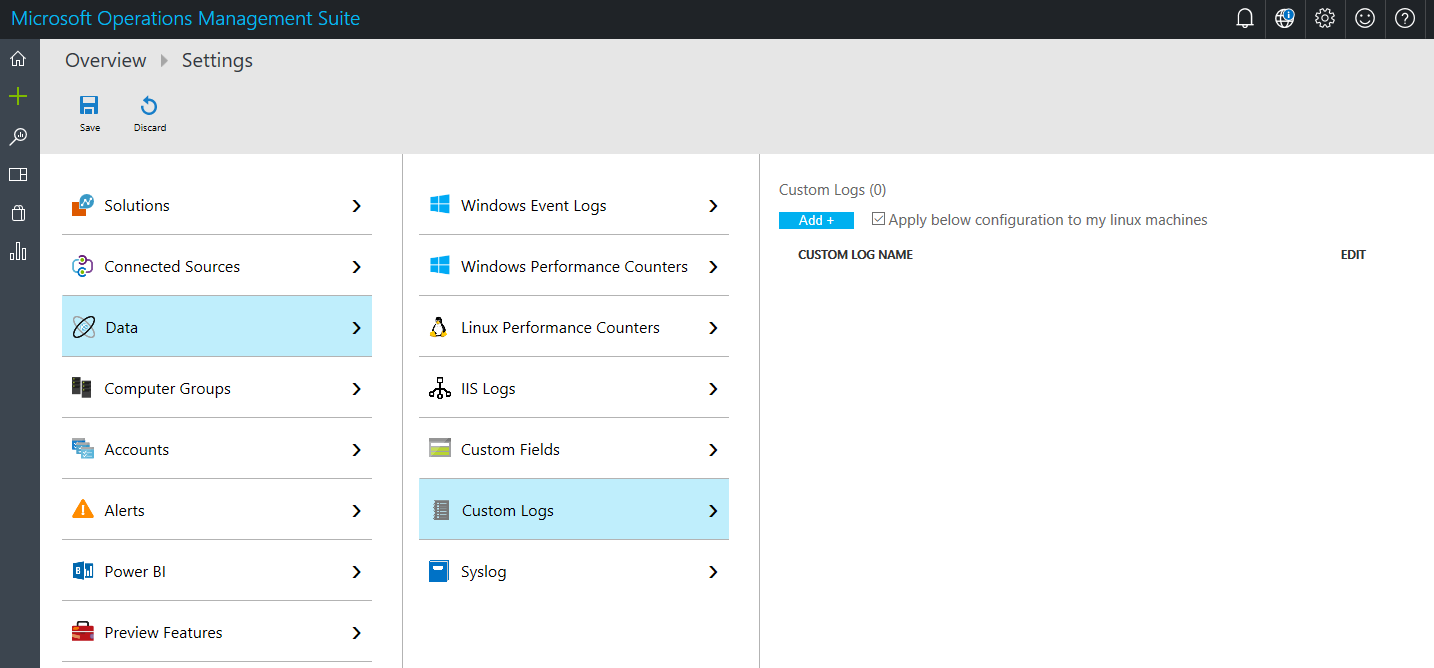The width and height of the screenshot is (1434, 668).
Task: Click the Computer Groups icon
Action: [82, 388]
